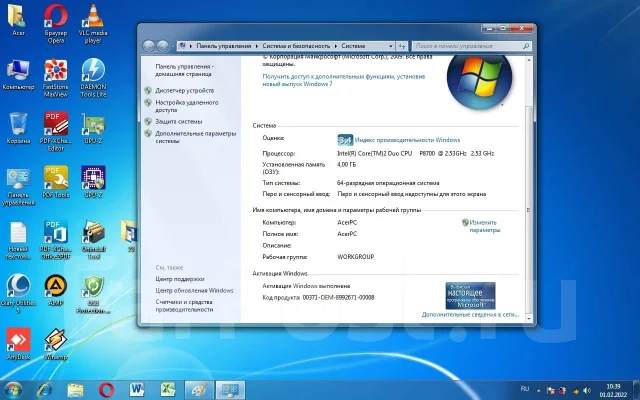Select the GPU-Z graphics card desktop icon
The height and width of the screenshot is (400, 640).
pyautogui.click(x=93, y=128)
